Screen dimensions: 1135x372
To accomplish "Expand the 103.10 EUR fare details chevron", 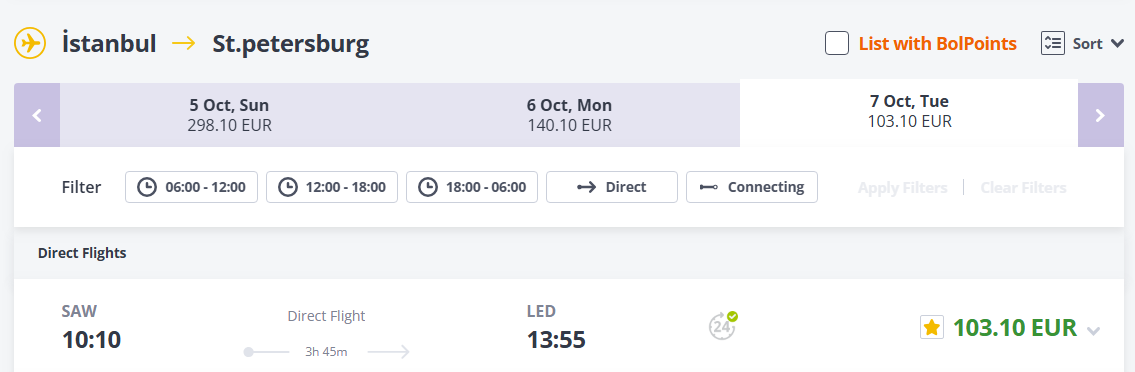I will [1094, 331].
